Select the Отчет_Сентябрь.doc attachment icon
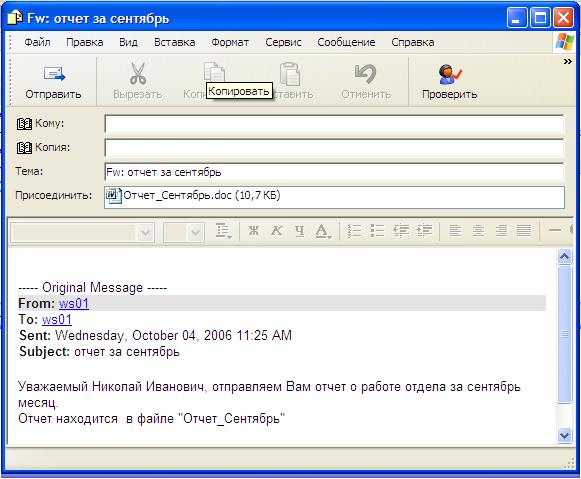Image resolution: width=581 pixels, height=479 pixels. (113, 196)
